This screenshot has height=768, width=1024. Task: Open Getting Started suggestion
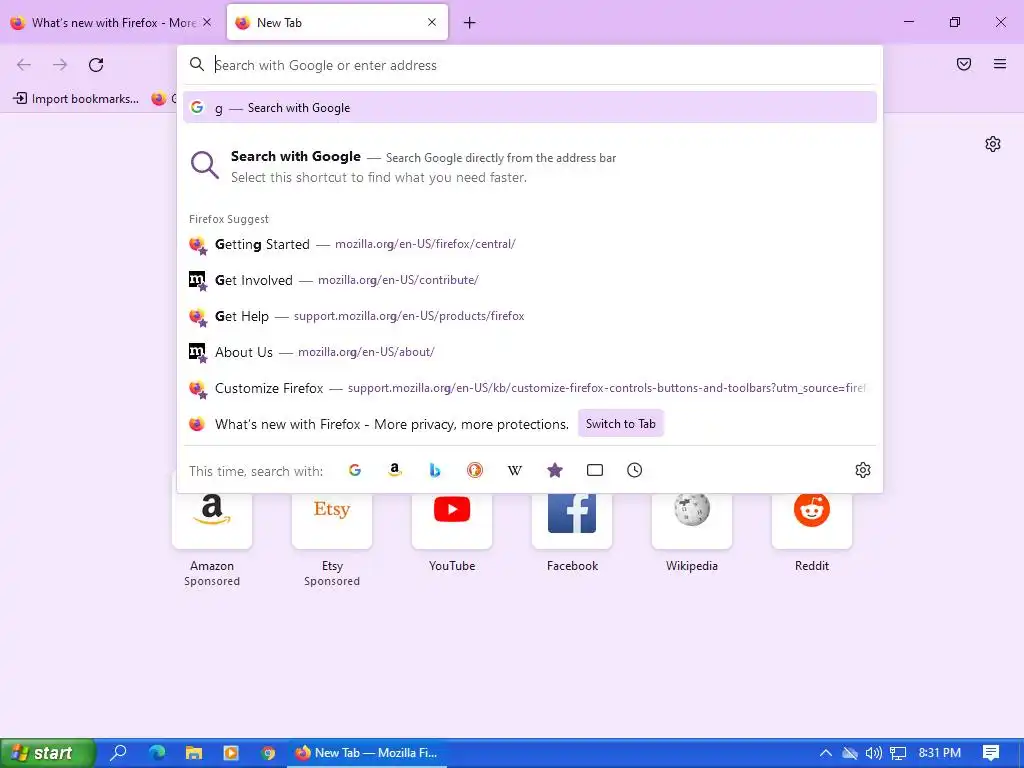coord(530,244)
